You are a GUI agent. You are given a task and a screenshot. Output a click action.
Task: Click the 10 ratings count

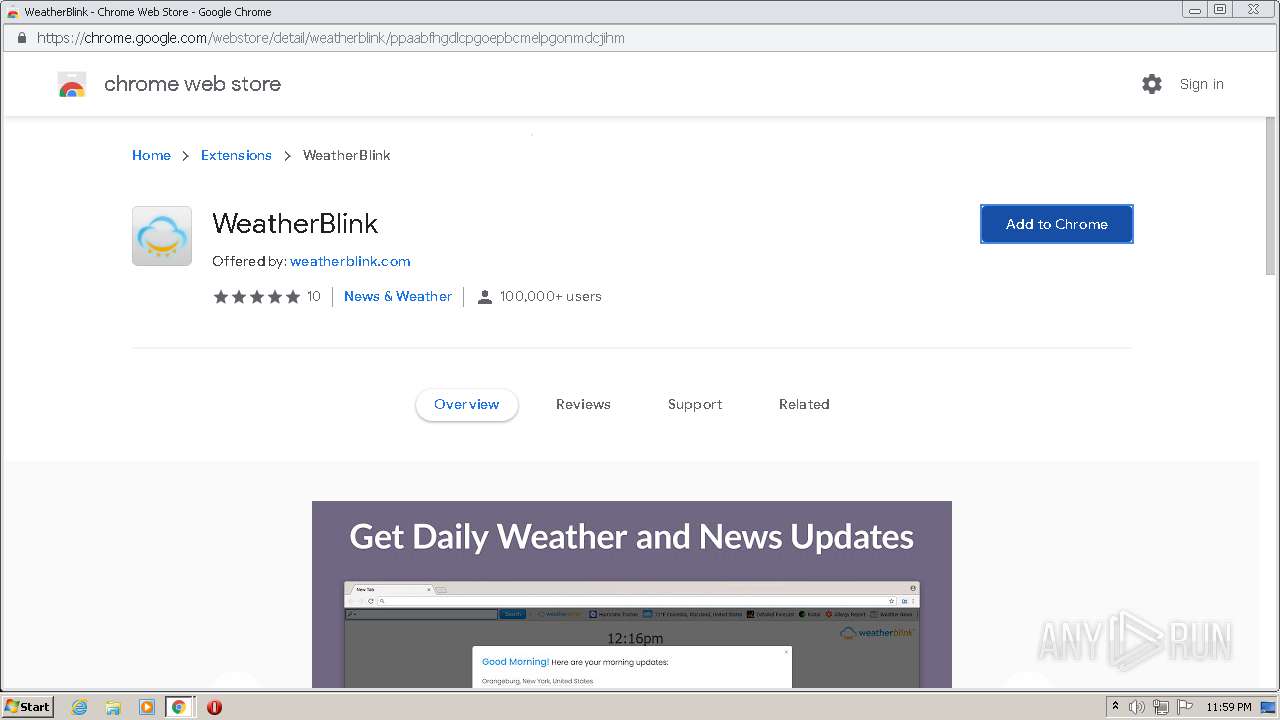(x=314, y=296)
